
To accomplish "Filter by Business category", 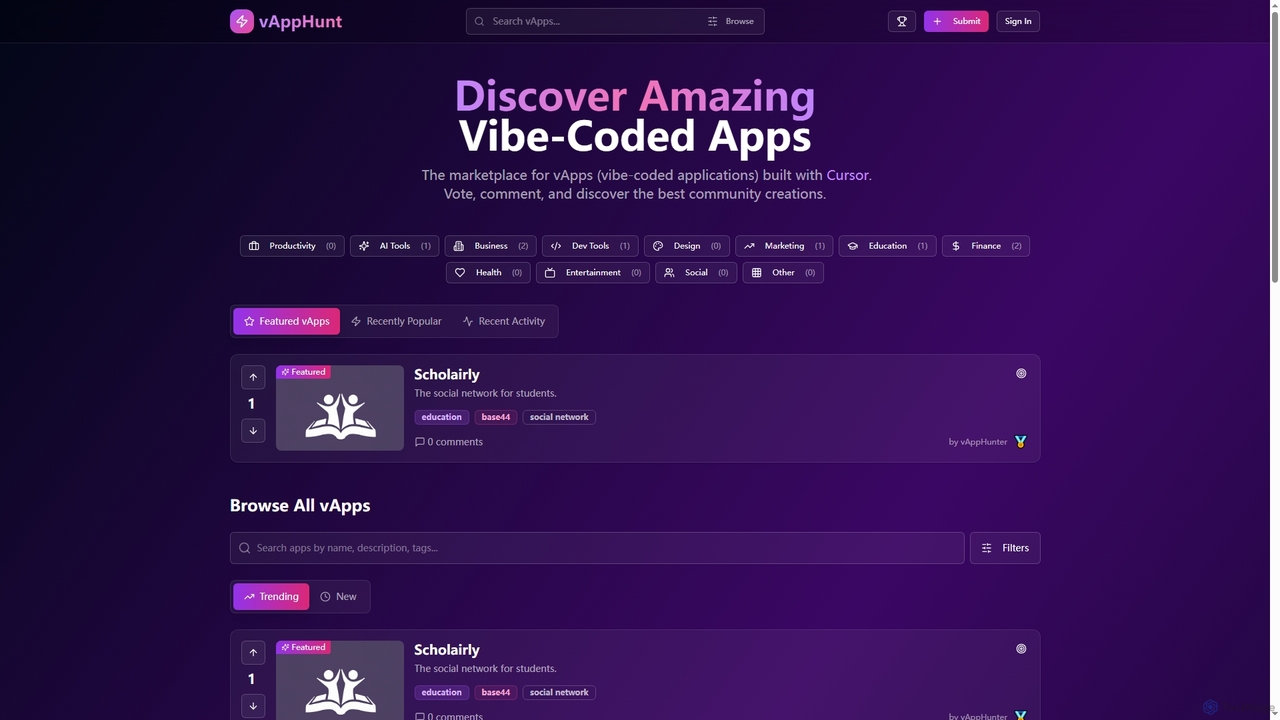I will 490,246.
